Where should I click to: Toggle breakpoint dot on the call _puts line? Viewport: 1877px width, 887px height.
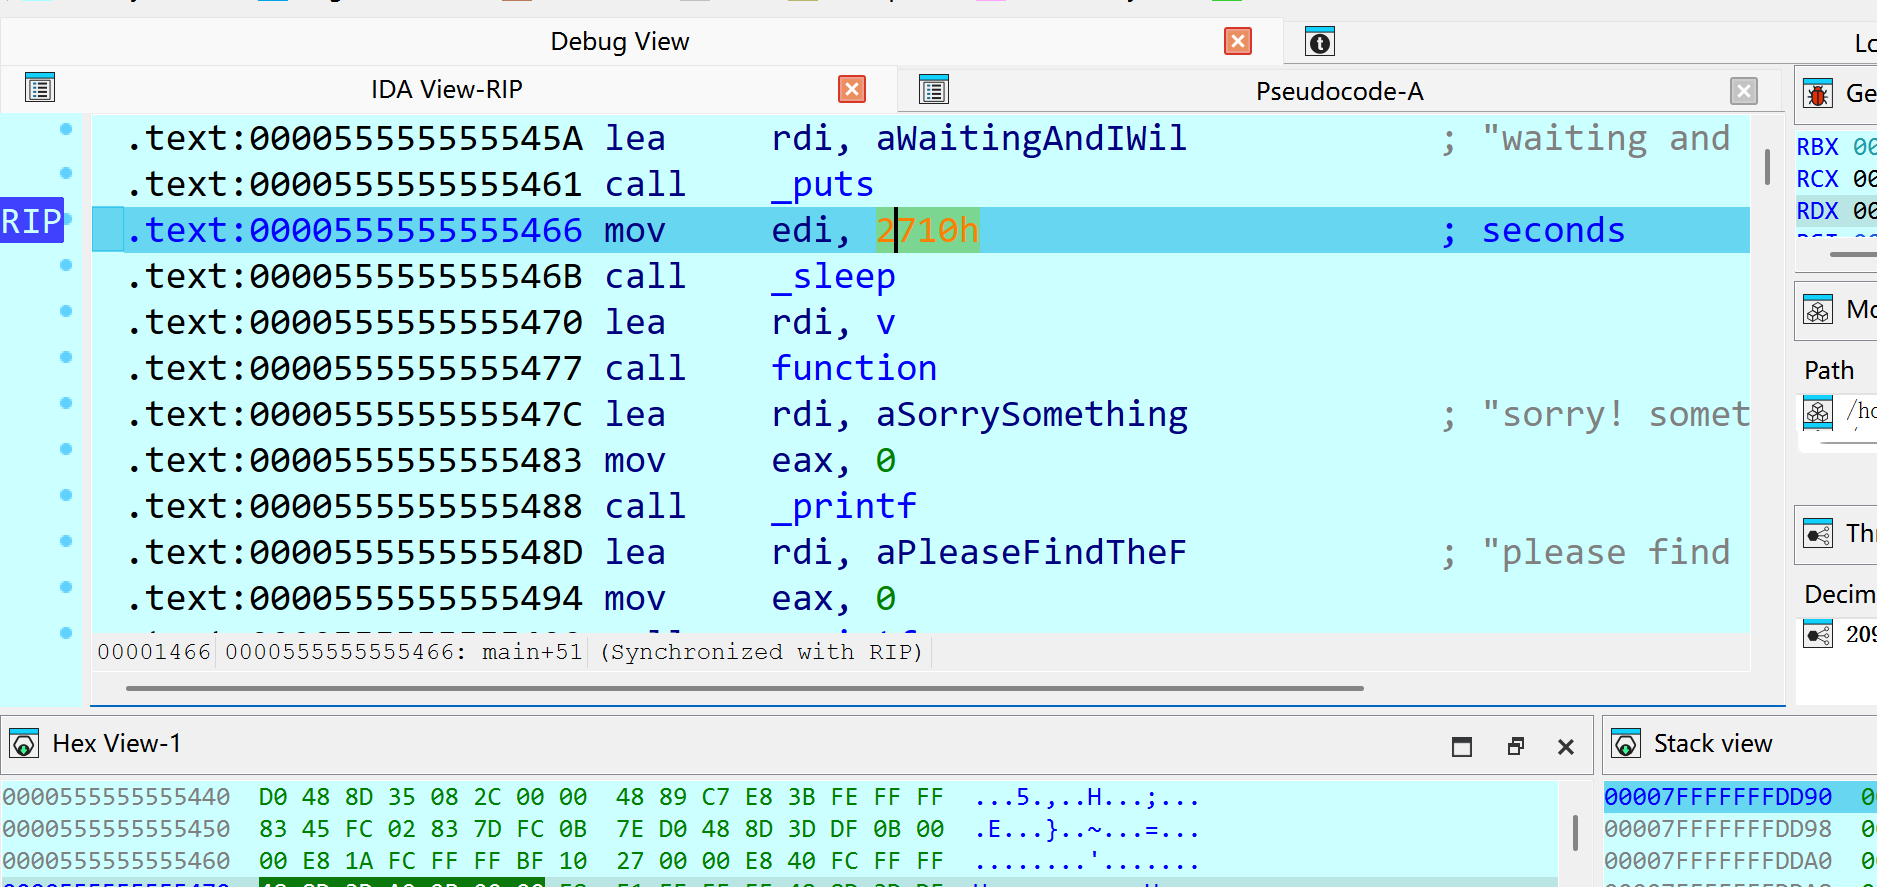tap(66, 173)
